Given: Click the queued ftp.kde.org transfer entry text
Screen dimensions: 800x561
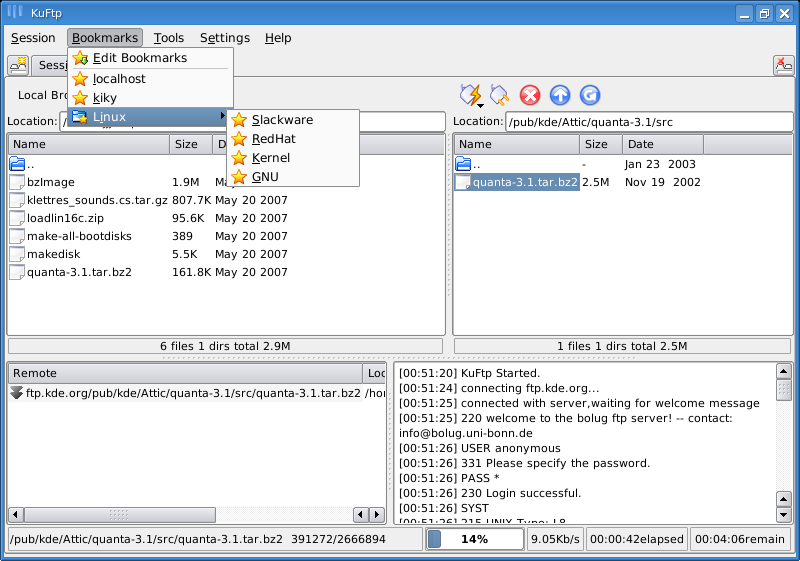Looking at the screenshot, I should coord(193,393).
